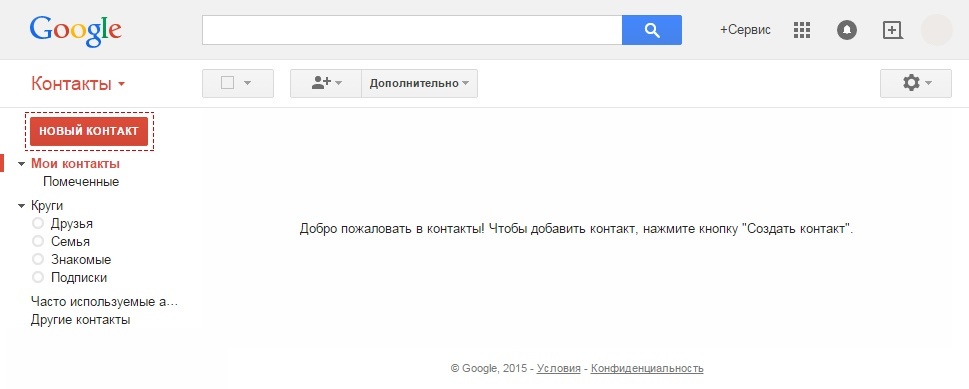This screenshot has width=969, height=389.
Task: Open the settings gear menu
Action: (x=916, y=83)
